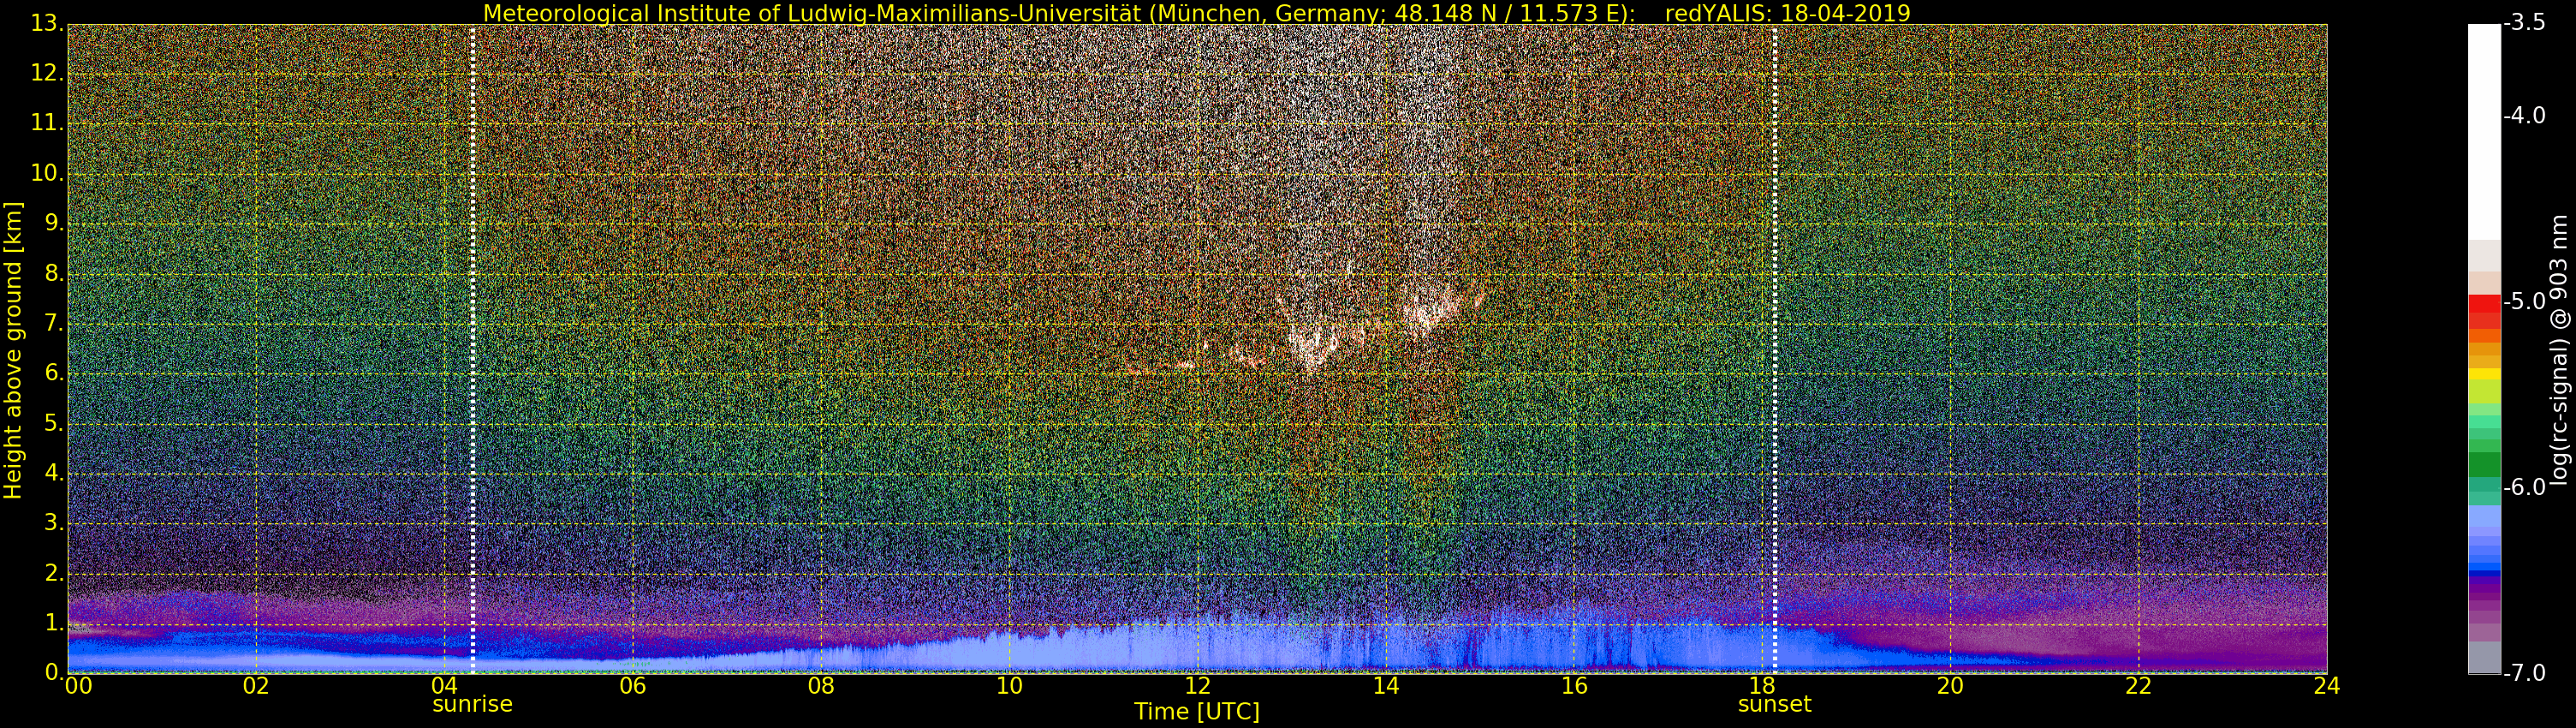This screenshot has width=2576, height=728.
Task: Click the gray bottom band of the colorbar
Action: 2484,657
